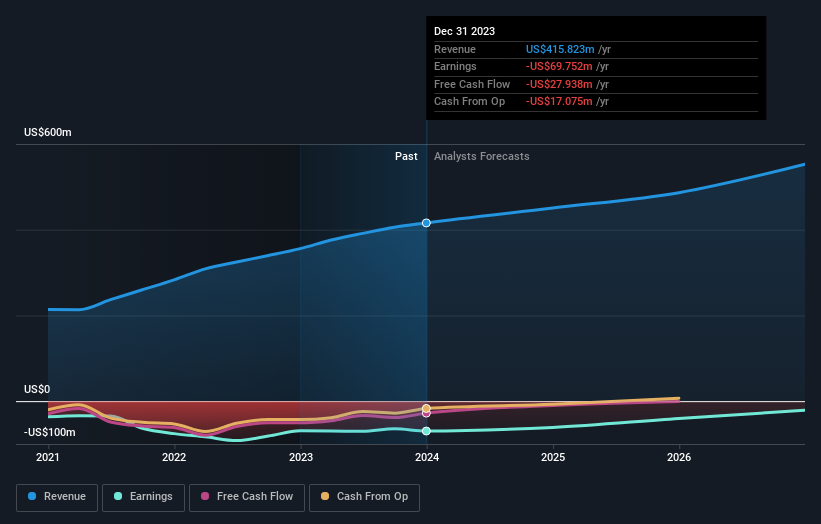Select the Cash From Op marker at 2024
Screen dimensions: 821x524
point(426,408)
